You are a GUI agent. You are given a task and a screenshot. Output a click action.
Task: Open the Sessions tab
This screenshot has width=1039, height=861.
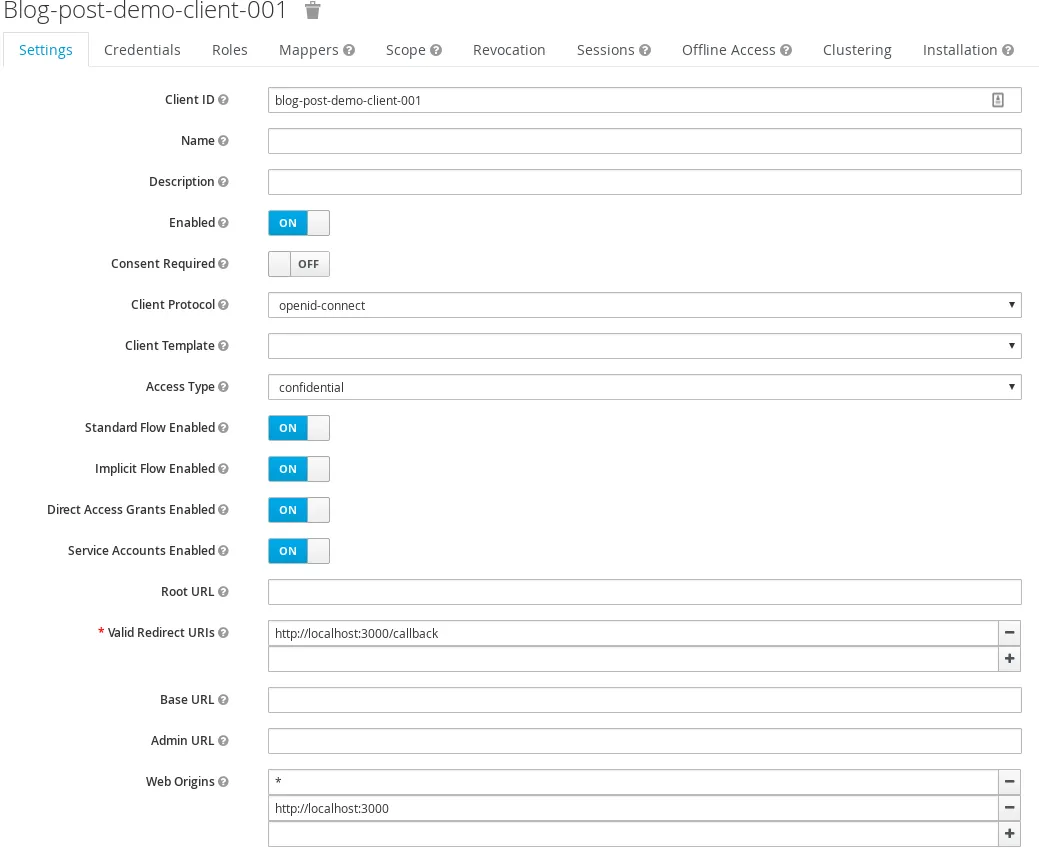pyautogui.click(x=614, y=50)
